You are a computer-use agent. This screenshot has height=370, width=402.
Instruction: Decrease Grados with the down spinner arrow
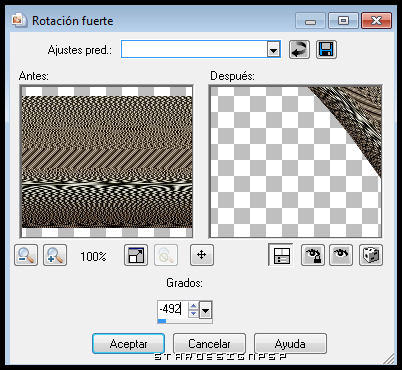(193, 314)
